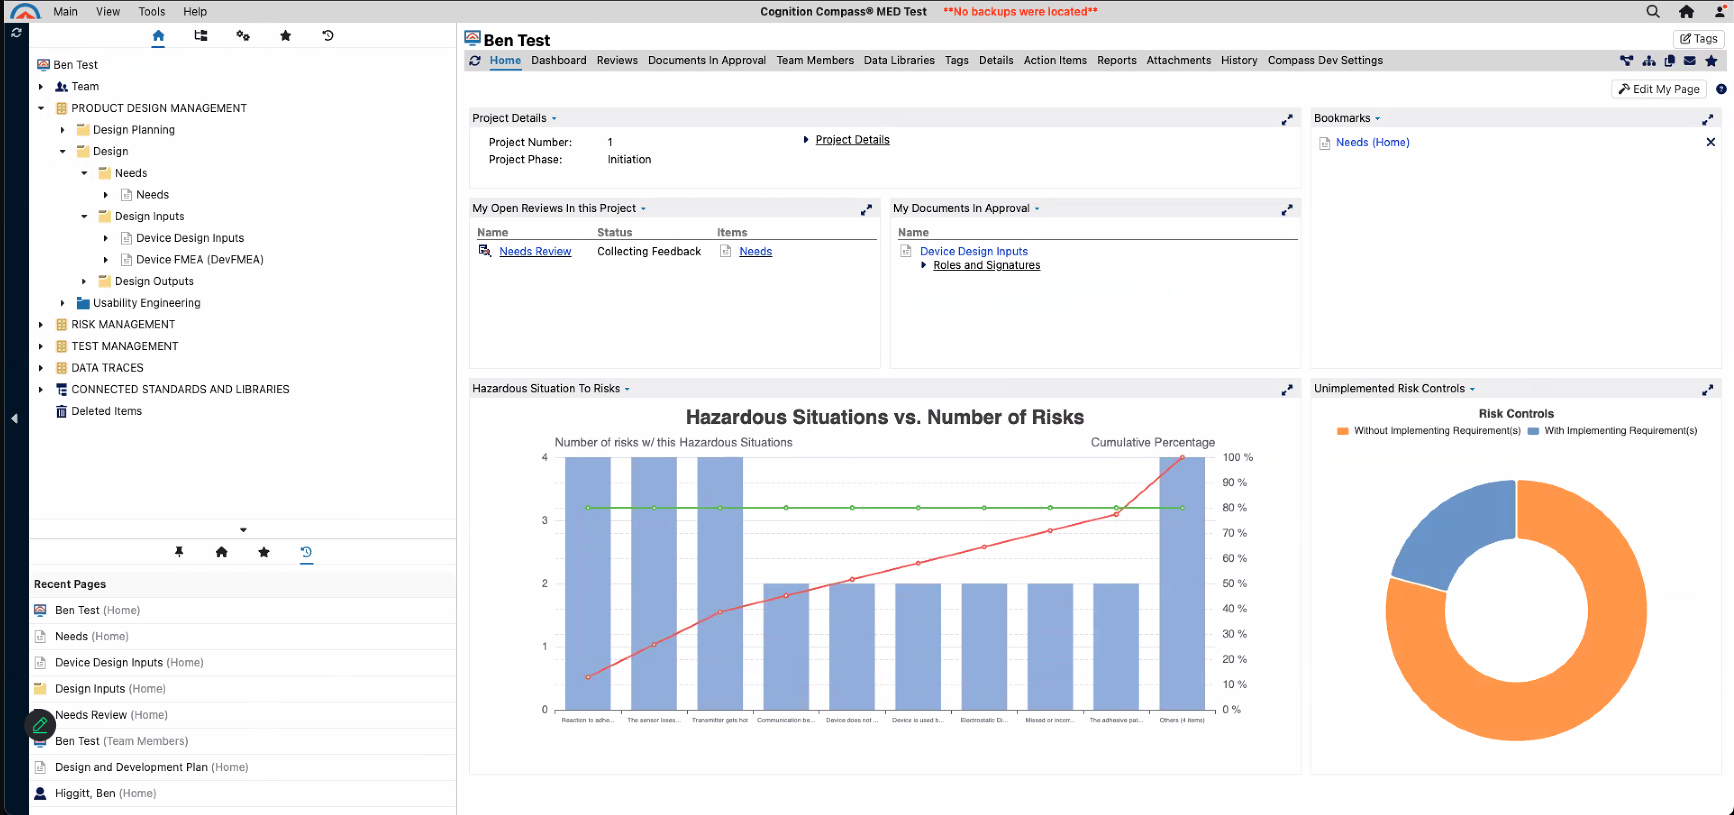Open the Tools menu

(152, 12)
